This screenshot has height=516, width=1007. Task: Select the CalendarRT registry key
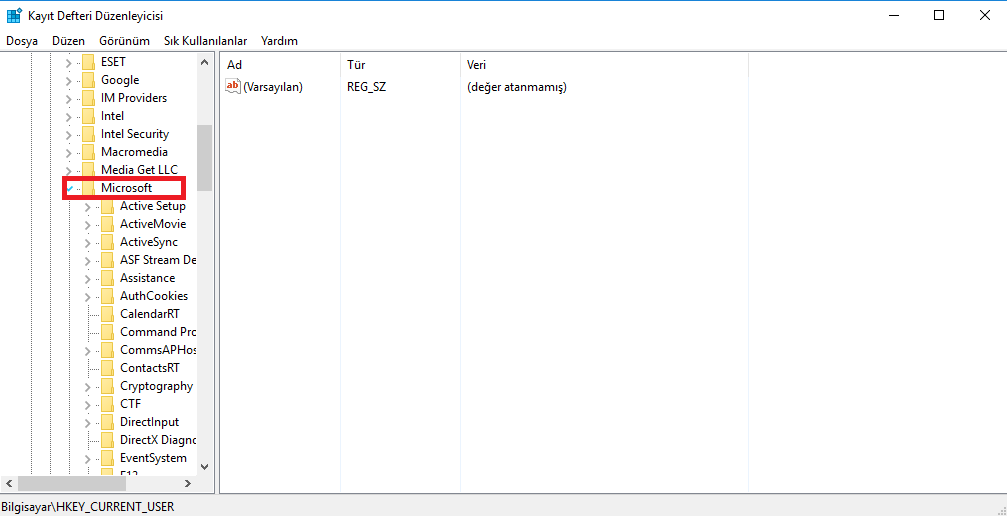point(149,314)
